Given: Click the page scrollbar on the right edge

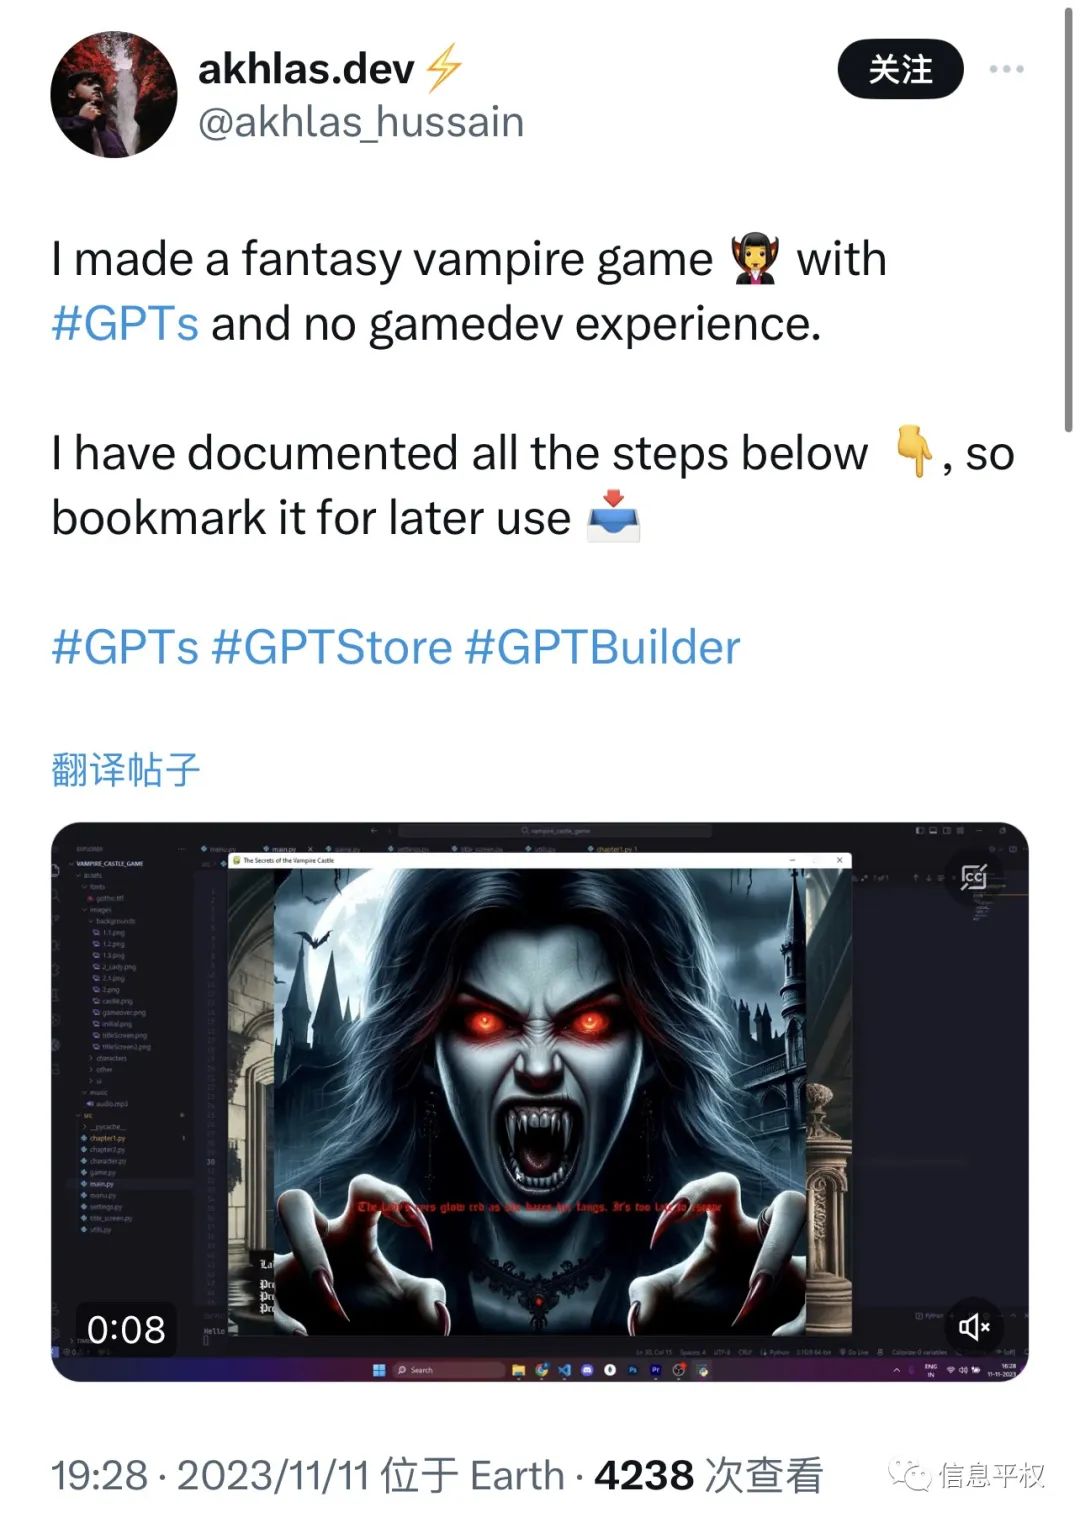Looking at the screenshot, I should (1068, 220).
